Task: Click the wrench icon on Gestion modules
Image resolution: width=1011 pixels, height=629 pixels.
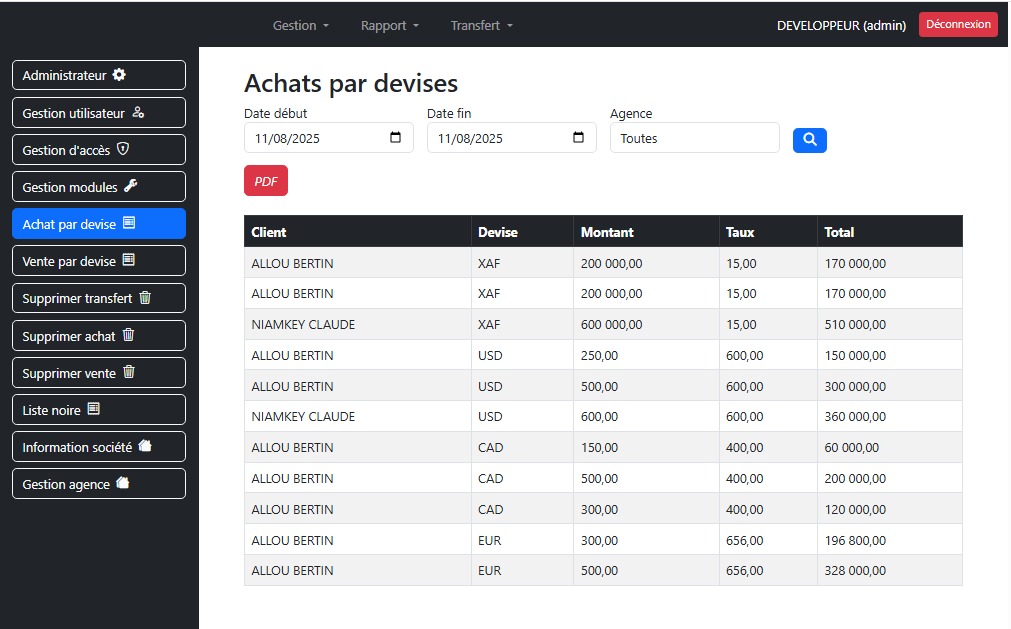Action: 130,186
